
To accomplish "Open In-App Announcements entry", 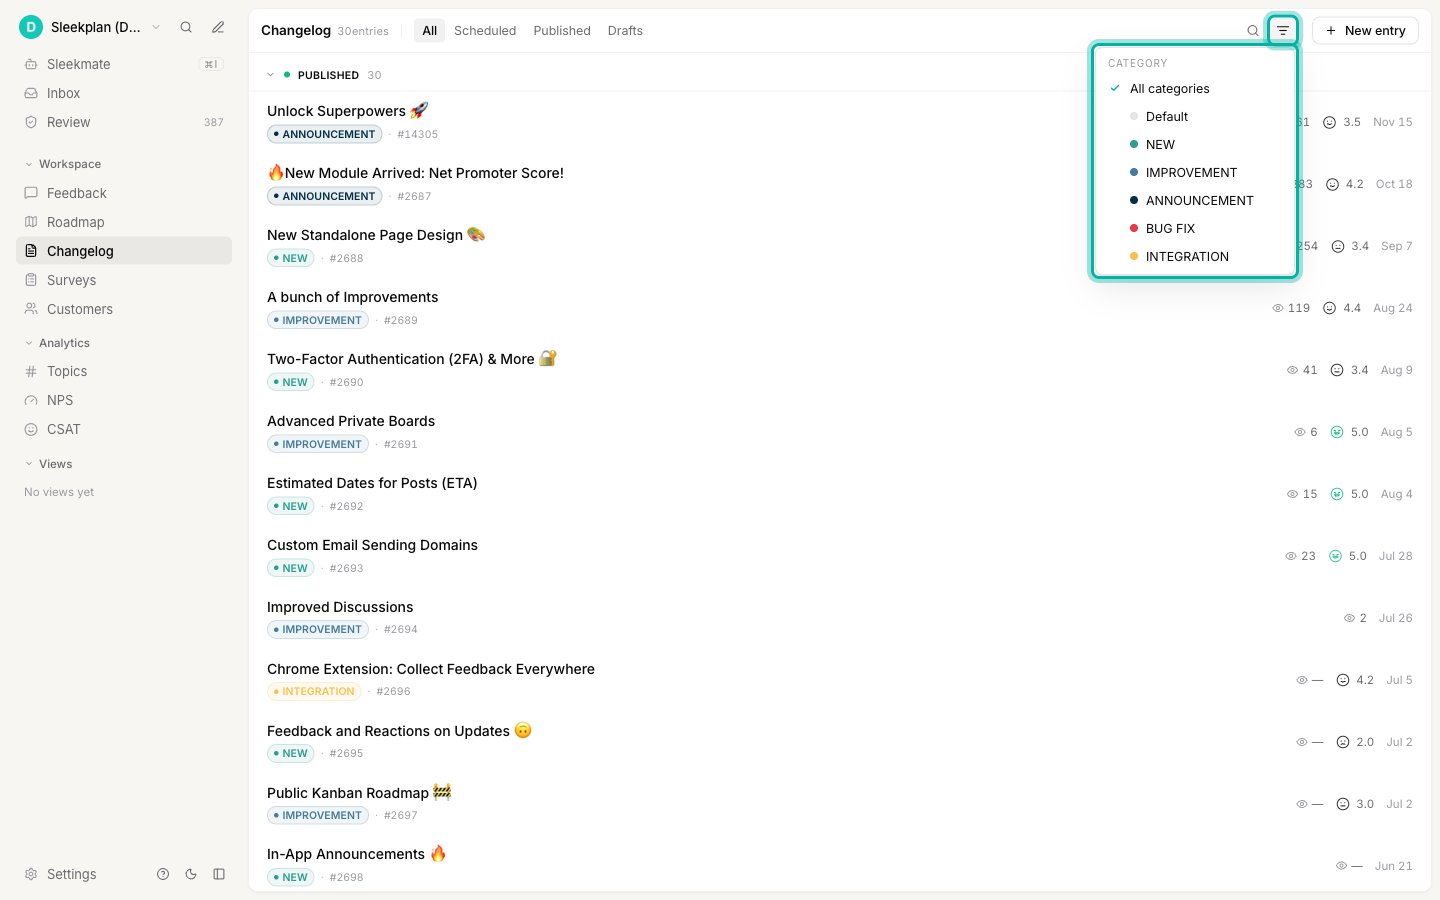I will pos(356,854).
